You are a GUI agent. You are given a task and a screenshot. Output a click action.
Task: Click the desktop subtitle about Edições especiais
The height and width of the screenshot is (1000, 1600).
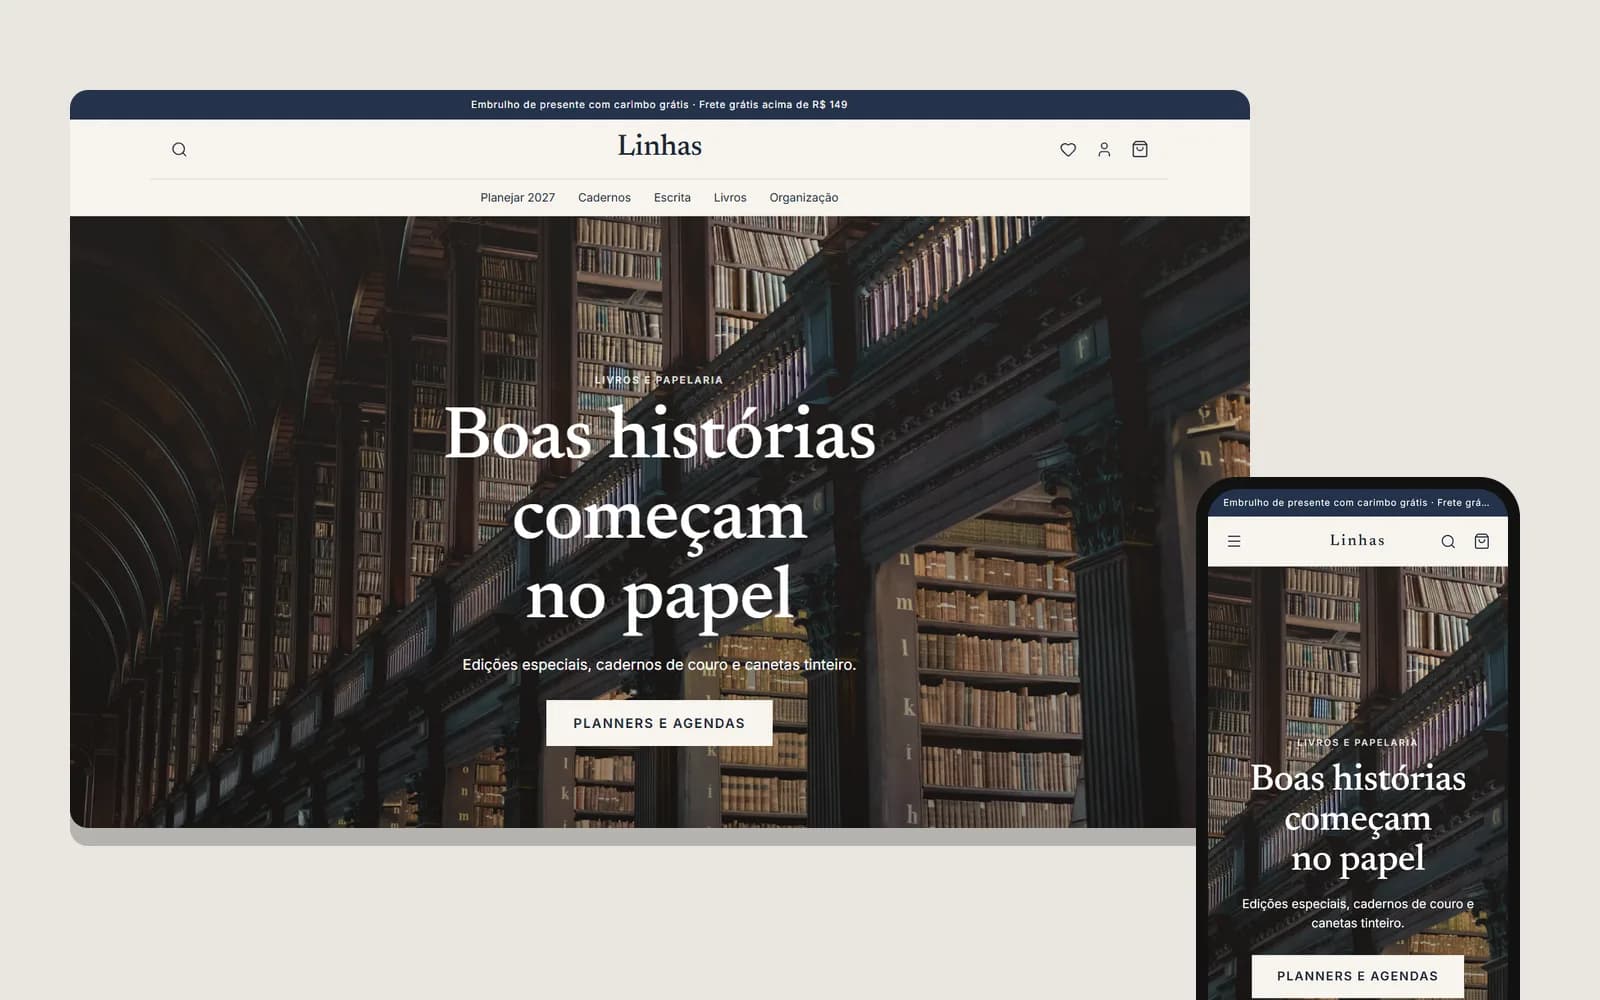(x=659, y=664)
